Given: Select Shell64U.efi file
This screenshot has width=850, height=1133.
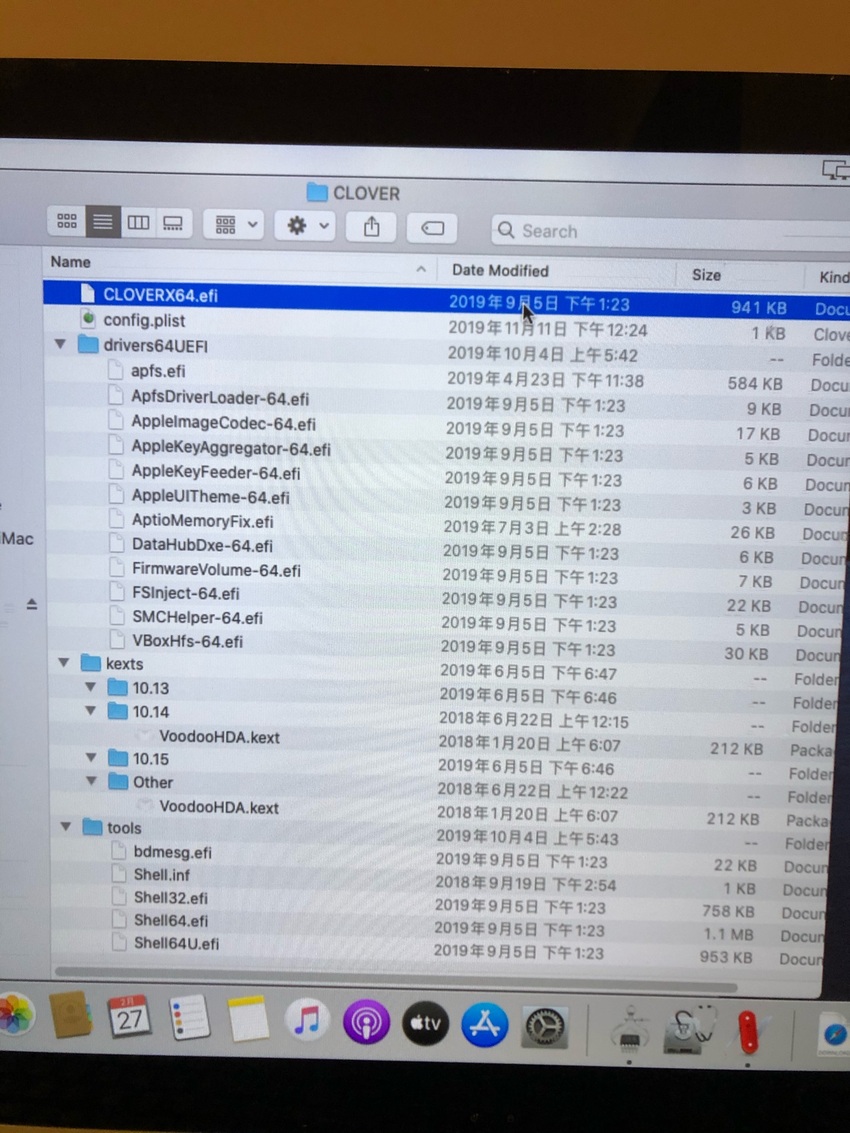Looking at the screenshot, I should click(176, 944).
